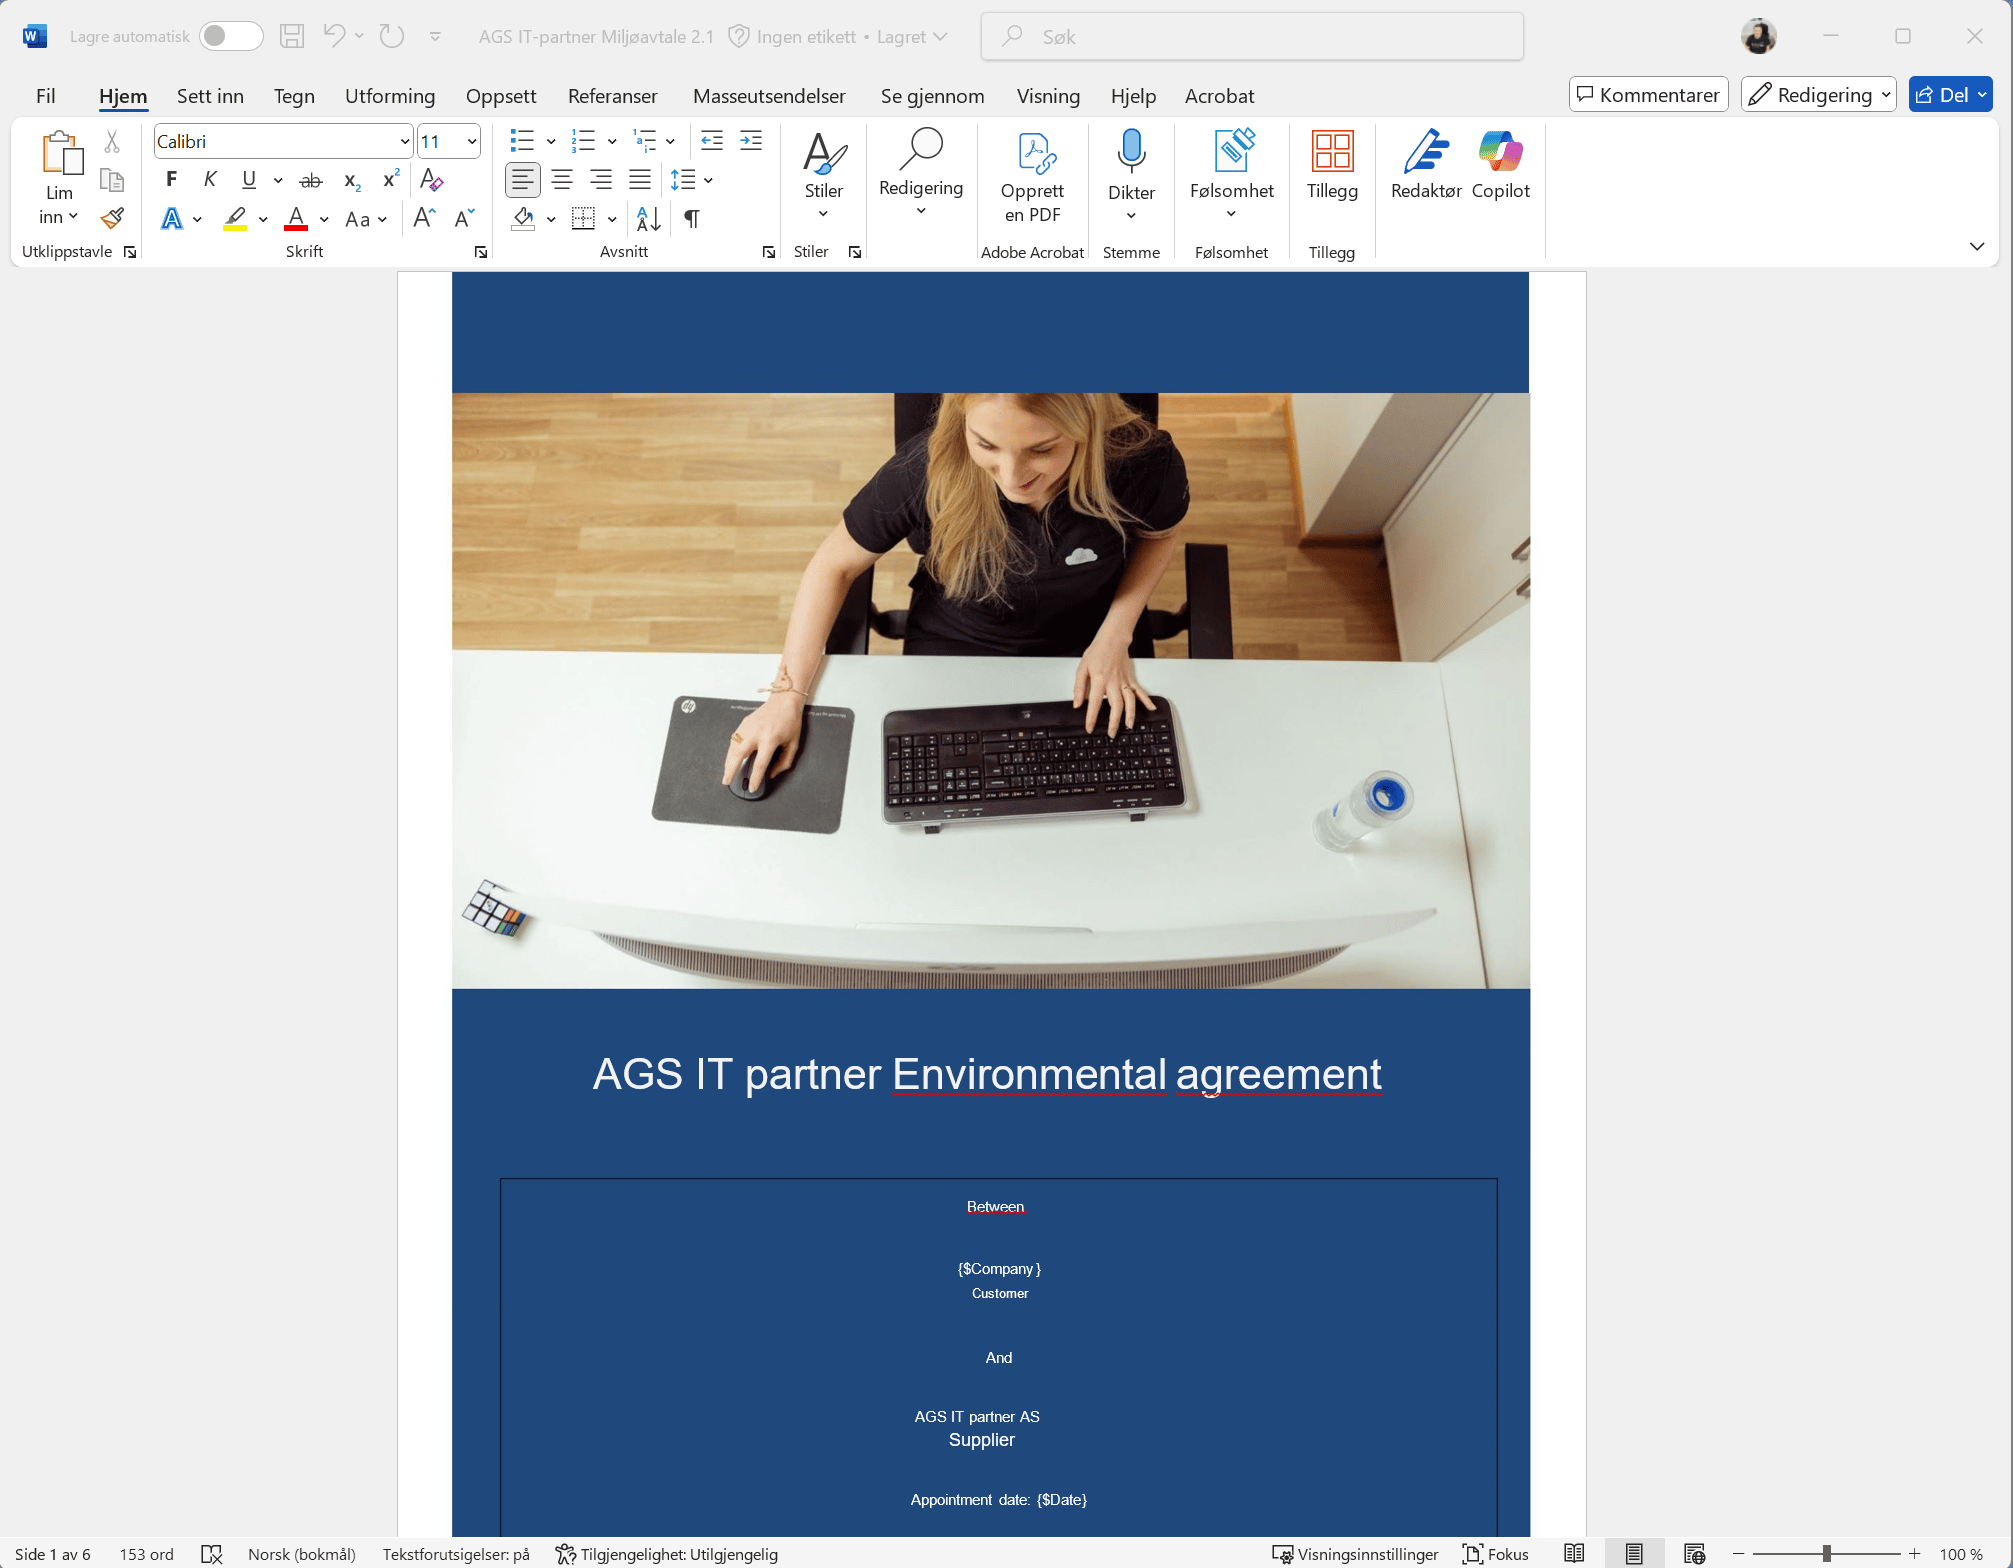The width and height of the screenshot is (2013, 1568).
Task: Start dictation with the Dikter microphone
Action: pos(1131,152)
